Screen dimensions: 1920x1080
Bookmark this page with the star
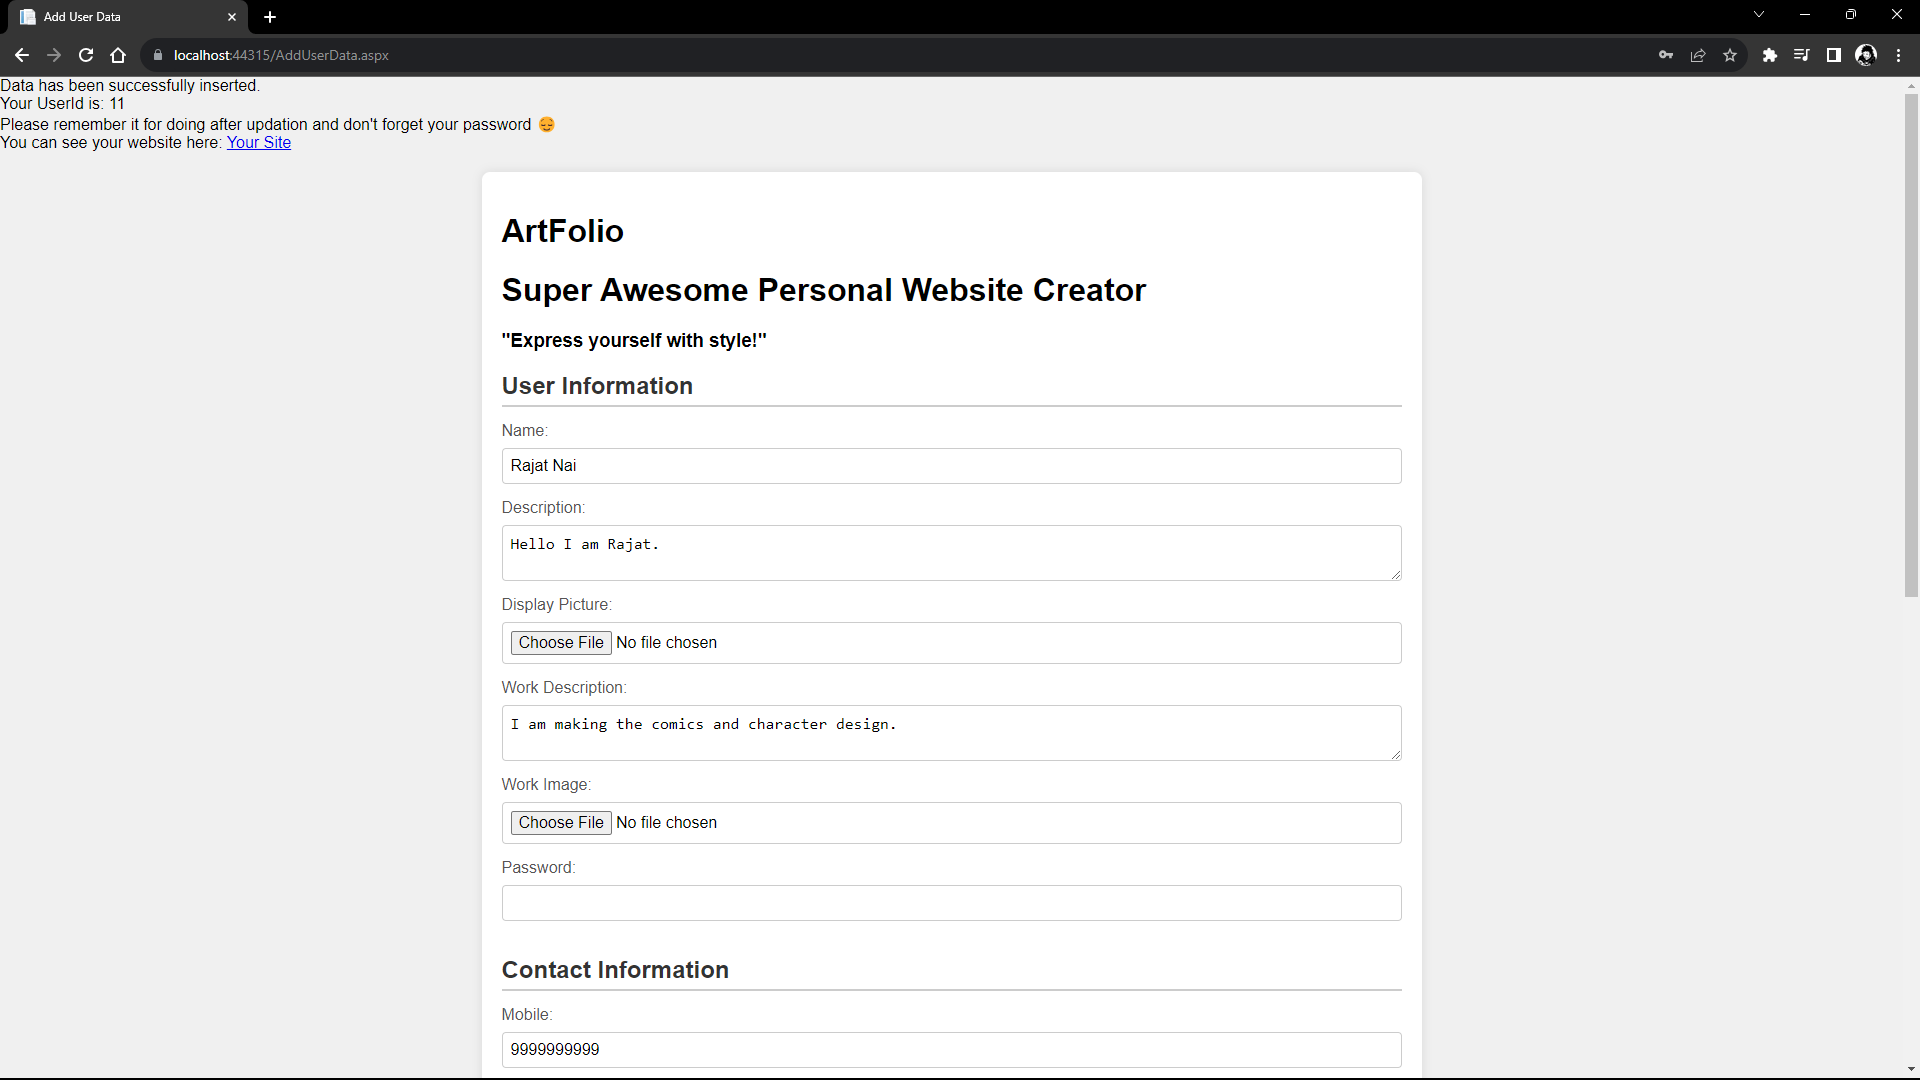pyautogui.click(x=1730, y=55)
